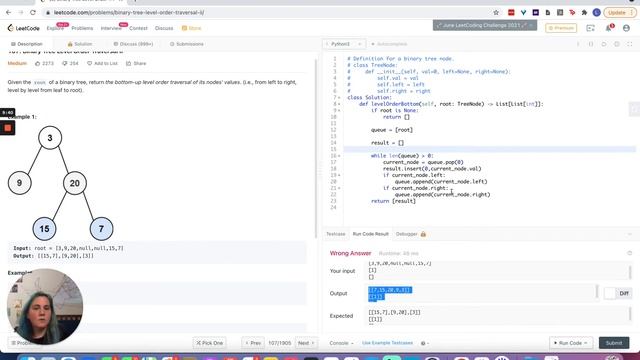The width and height of the screenshot is (640, 360).
Task: Click the browser back arrow
Action: [9, 13]
